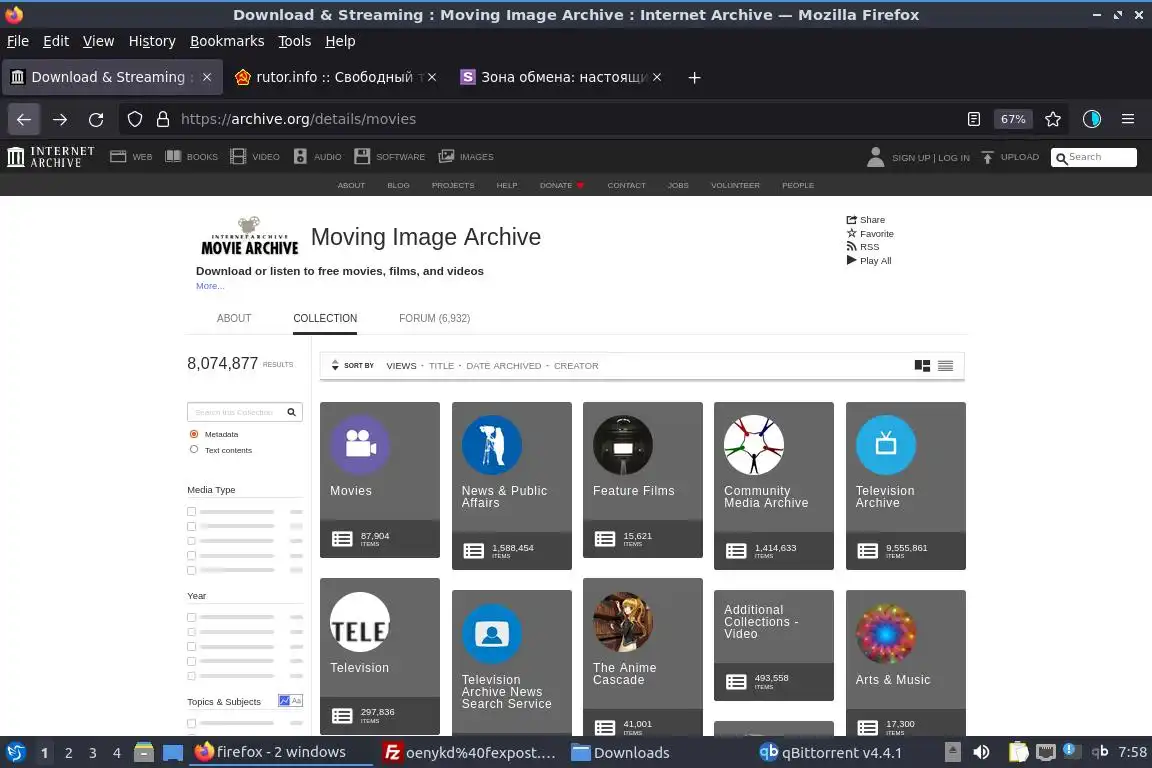The width and height of the screenshot is (1152, 768).
Task: Check the last Year checkbox
Action: click(192, 676)
